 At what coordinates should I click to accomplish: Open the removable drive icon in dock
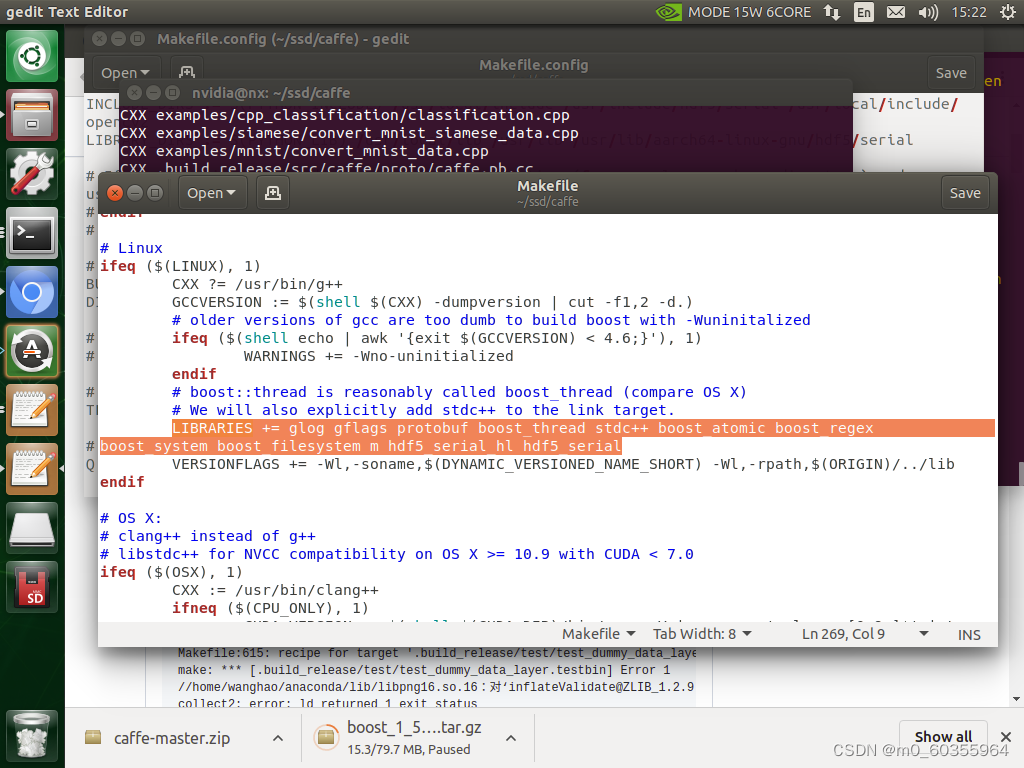(x=32, y=528)
